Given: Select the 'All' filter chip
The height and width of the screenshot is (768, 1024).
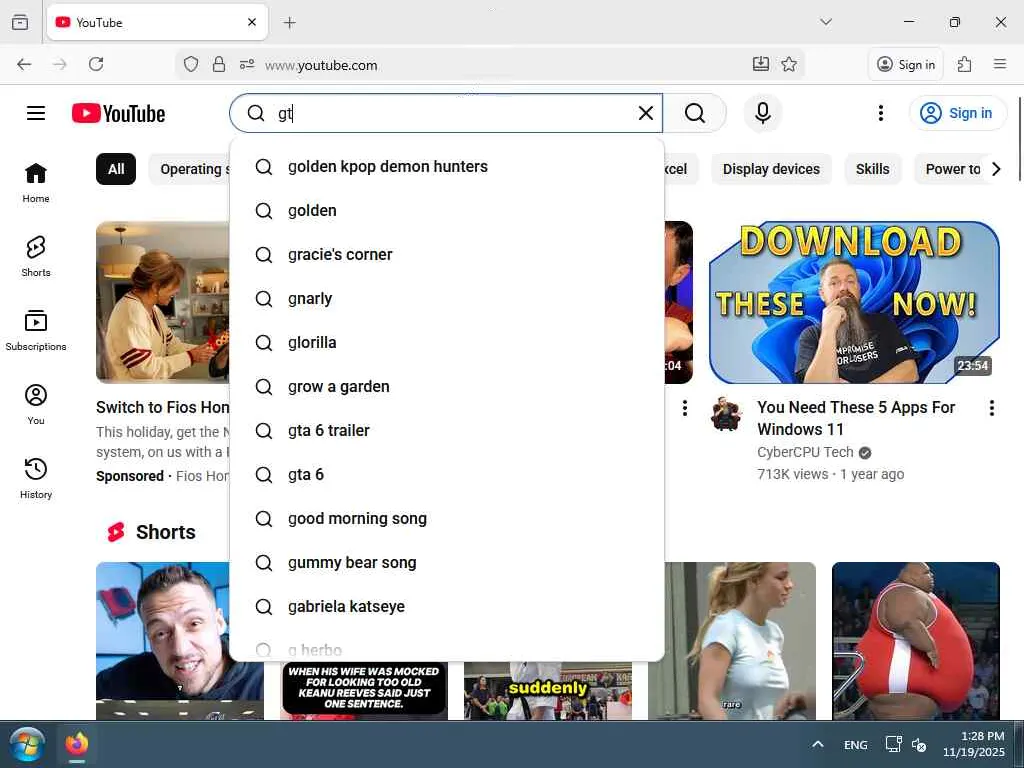Looking at the screenshot, I should (116, 169).
